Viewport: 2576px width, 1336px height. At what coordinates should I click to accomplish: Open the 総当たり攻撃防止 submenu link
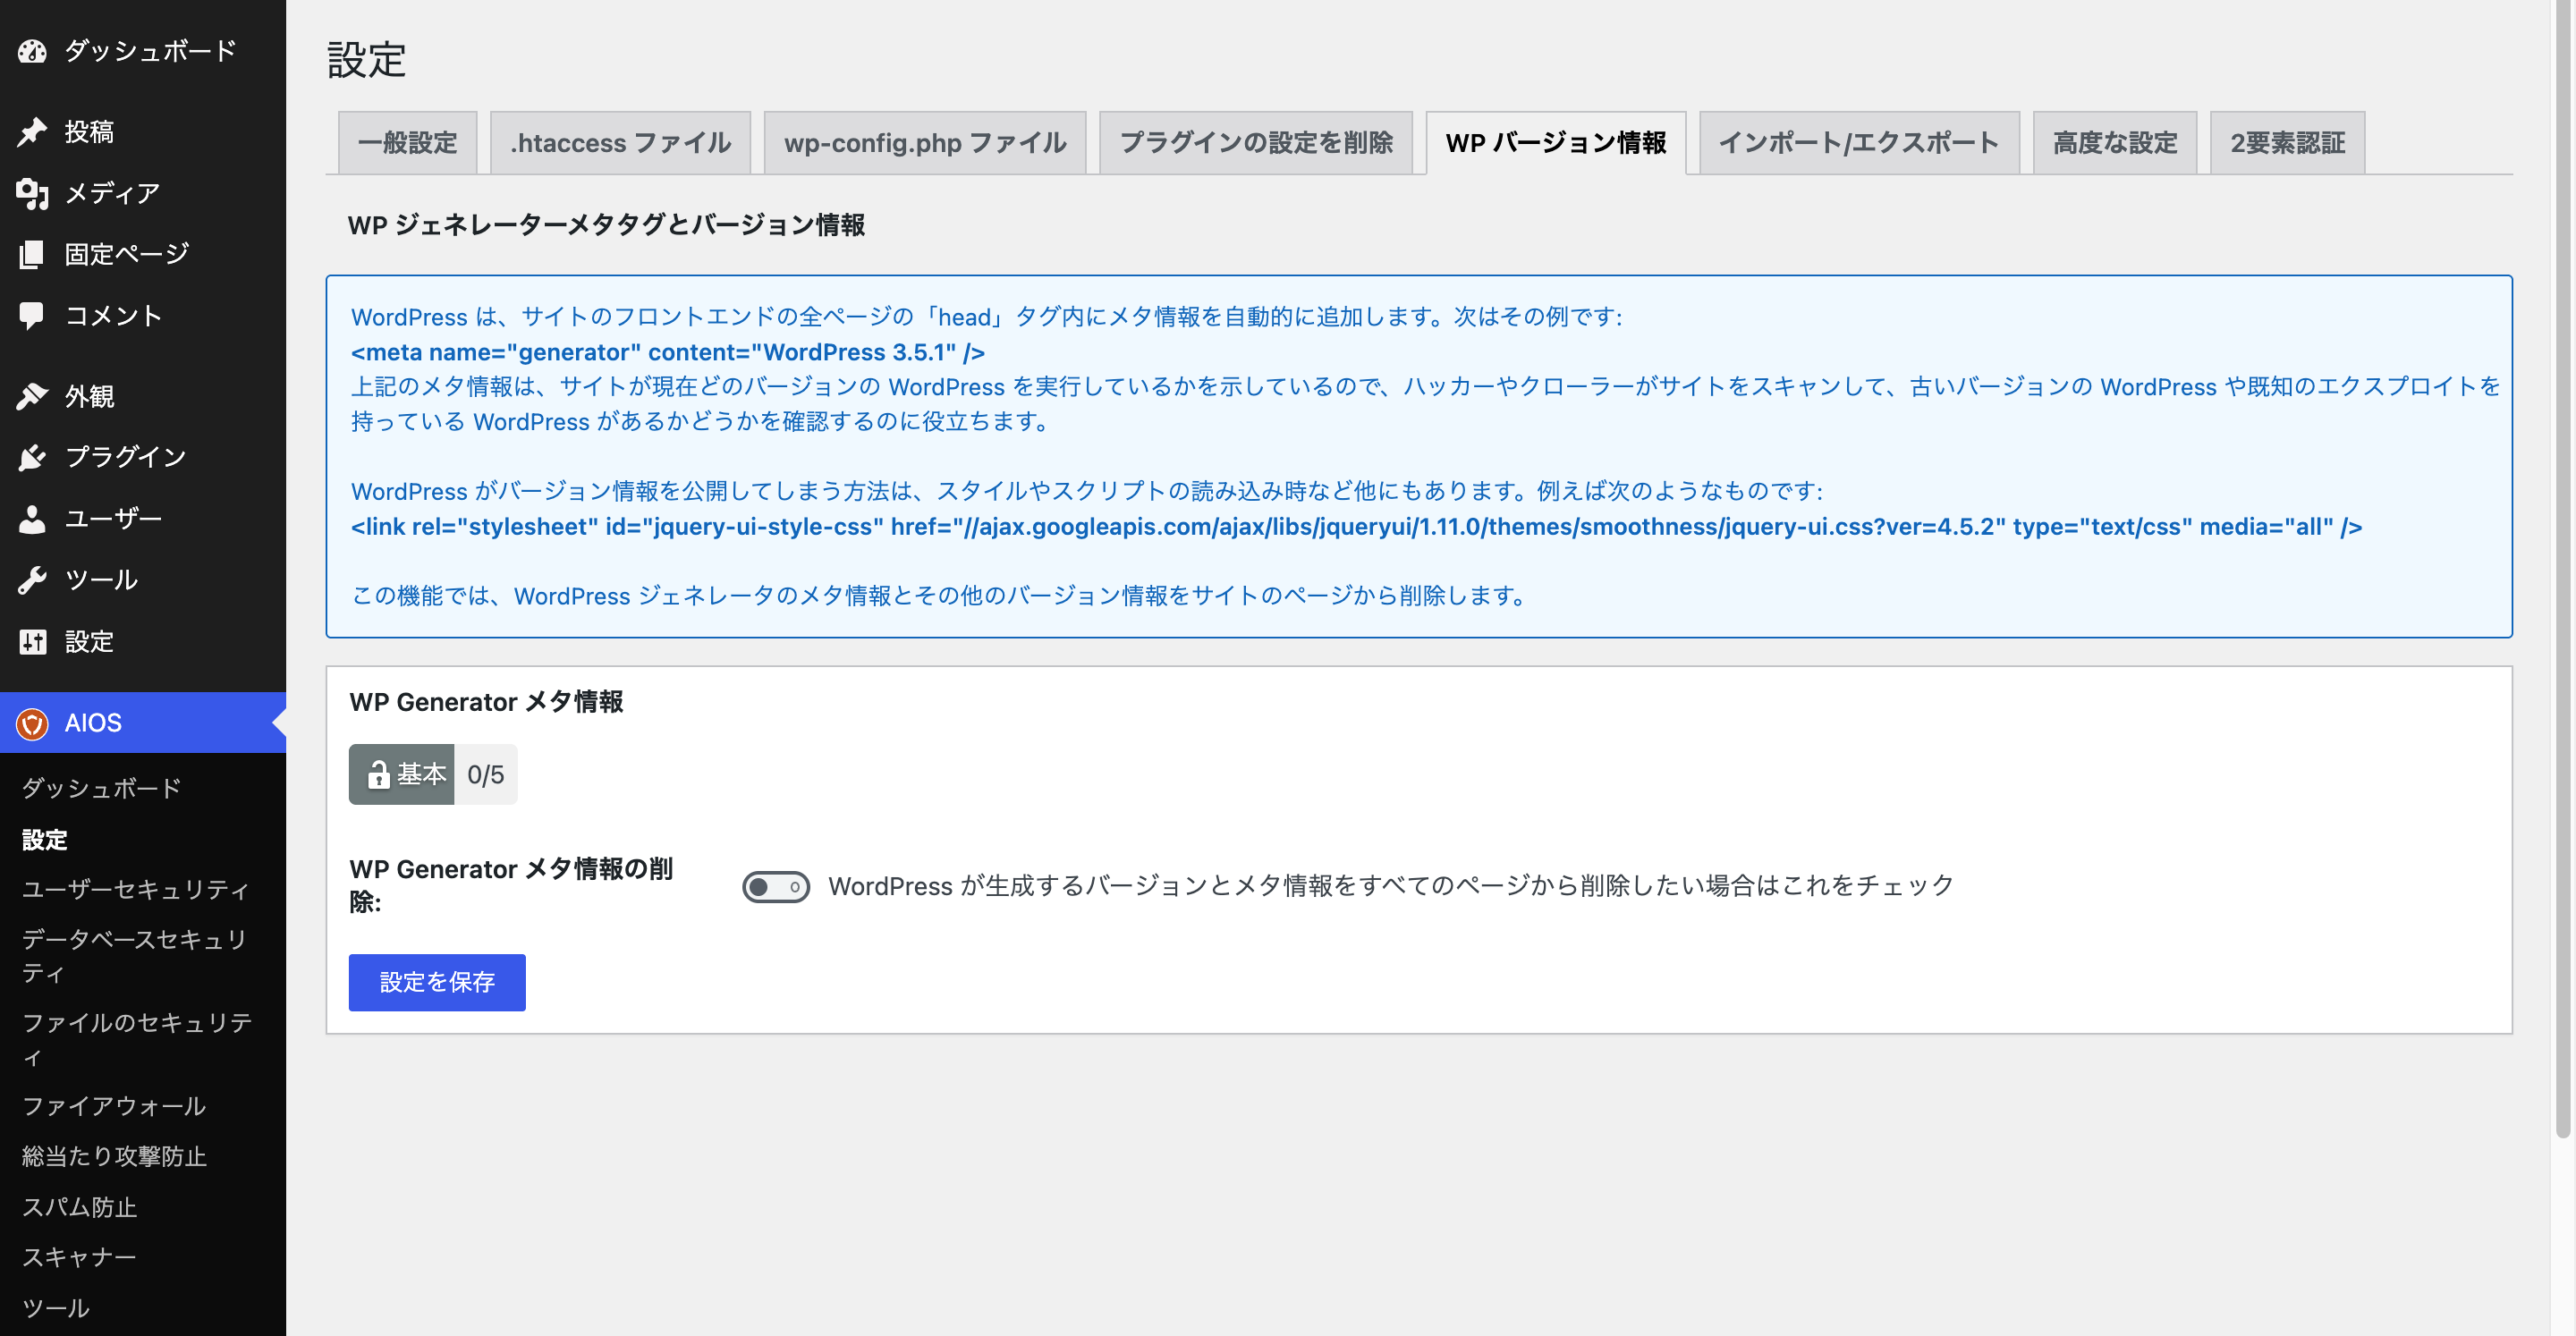114,1156
